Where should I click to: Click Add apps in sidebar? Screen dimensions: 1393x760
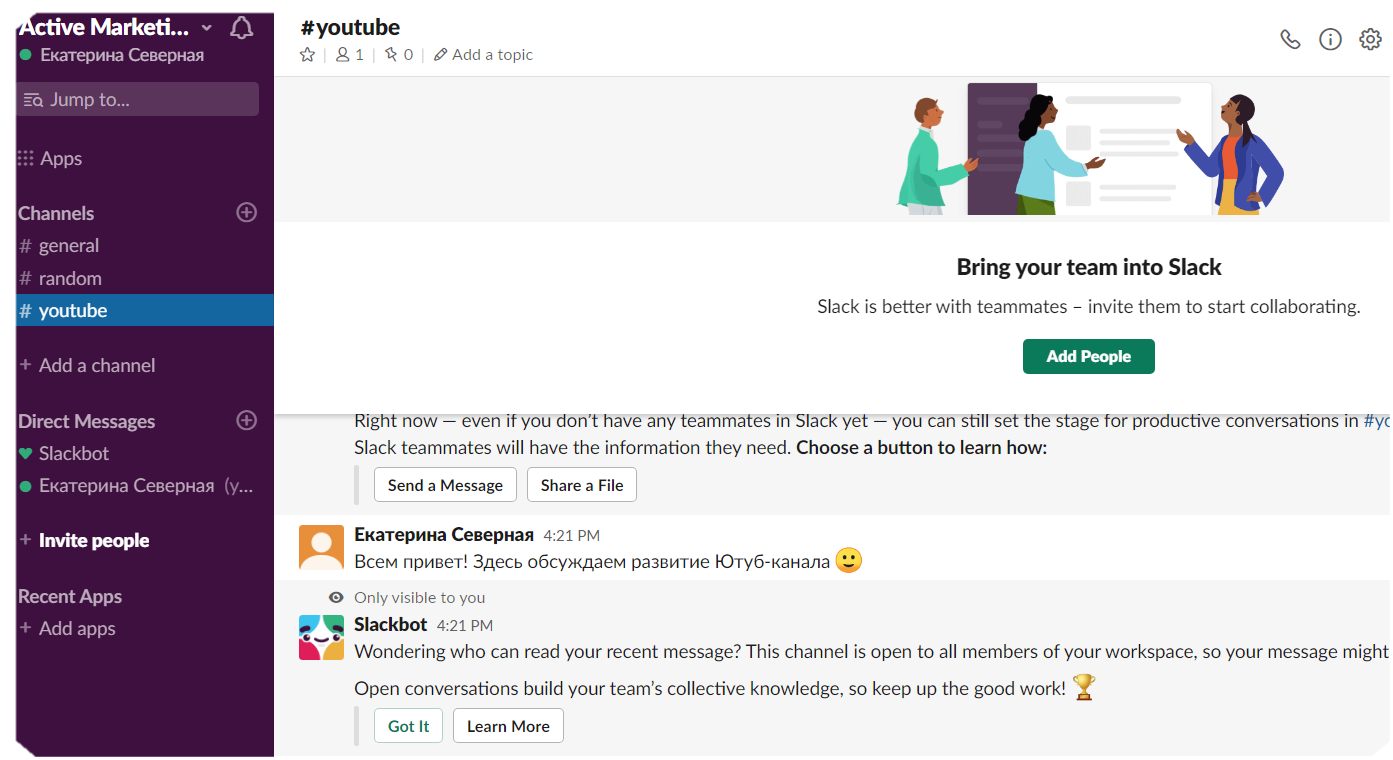pos(68,628)
